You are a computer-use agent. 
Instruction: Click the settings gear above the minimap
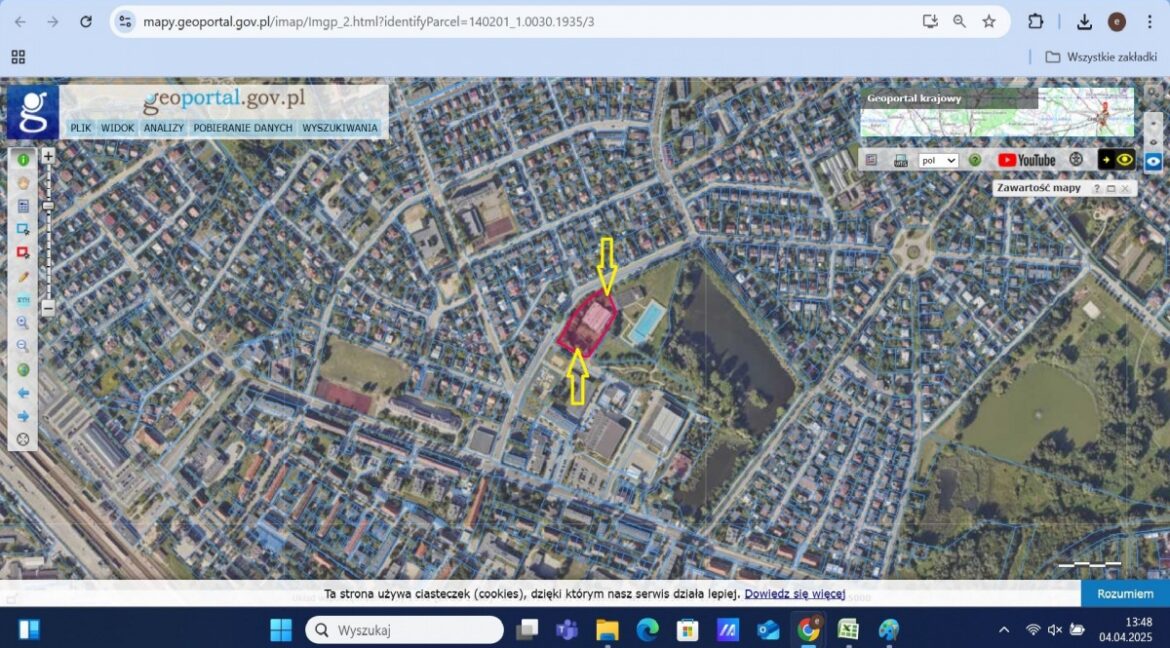click(1152, 93)
